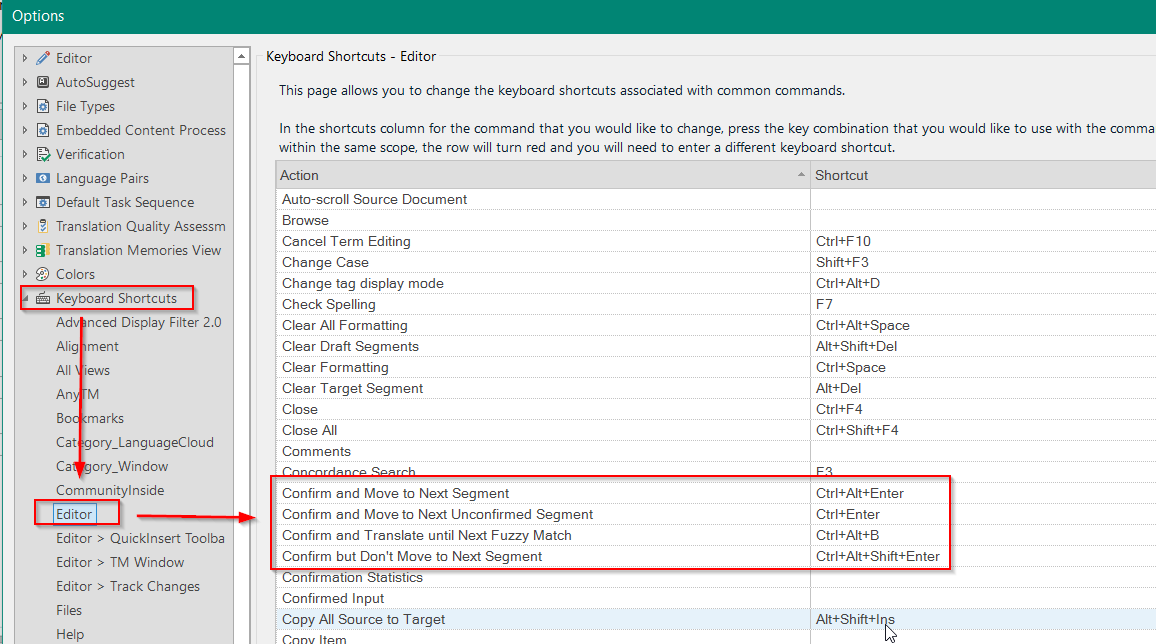The width and height of the screenshot is (1156, 644).
Task: Click the pencil icon beside Editor
Action: [43, 58]
